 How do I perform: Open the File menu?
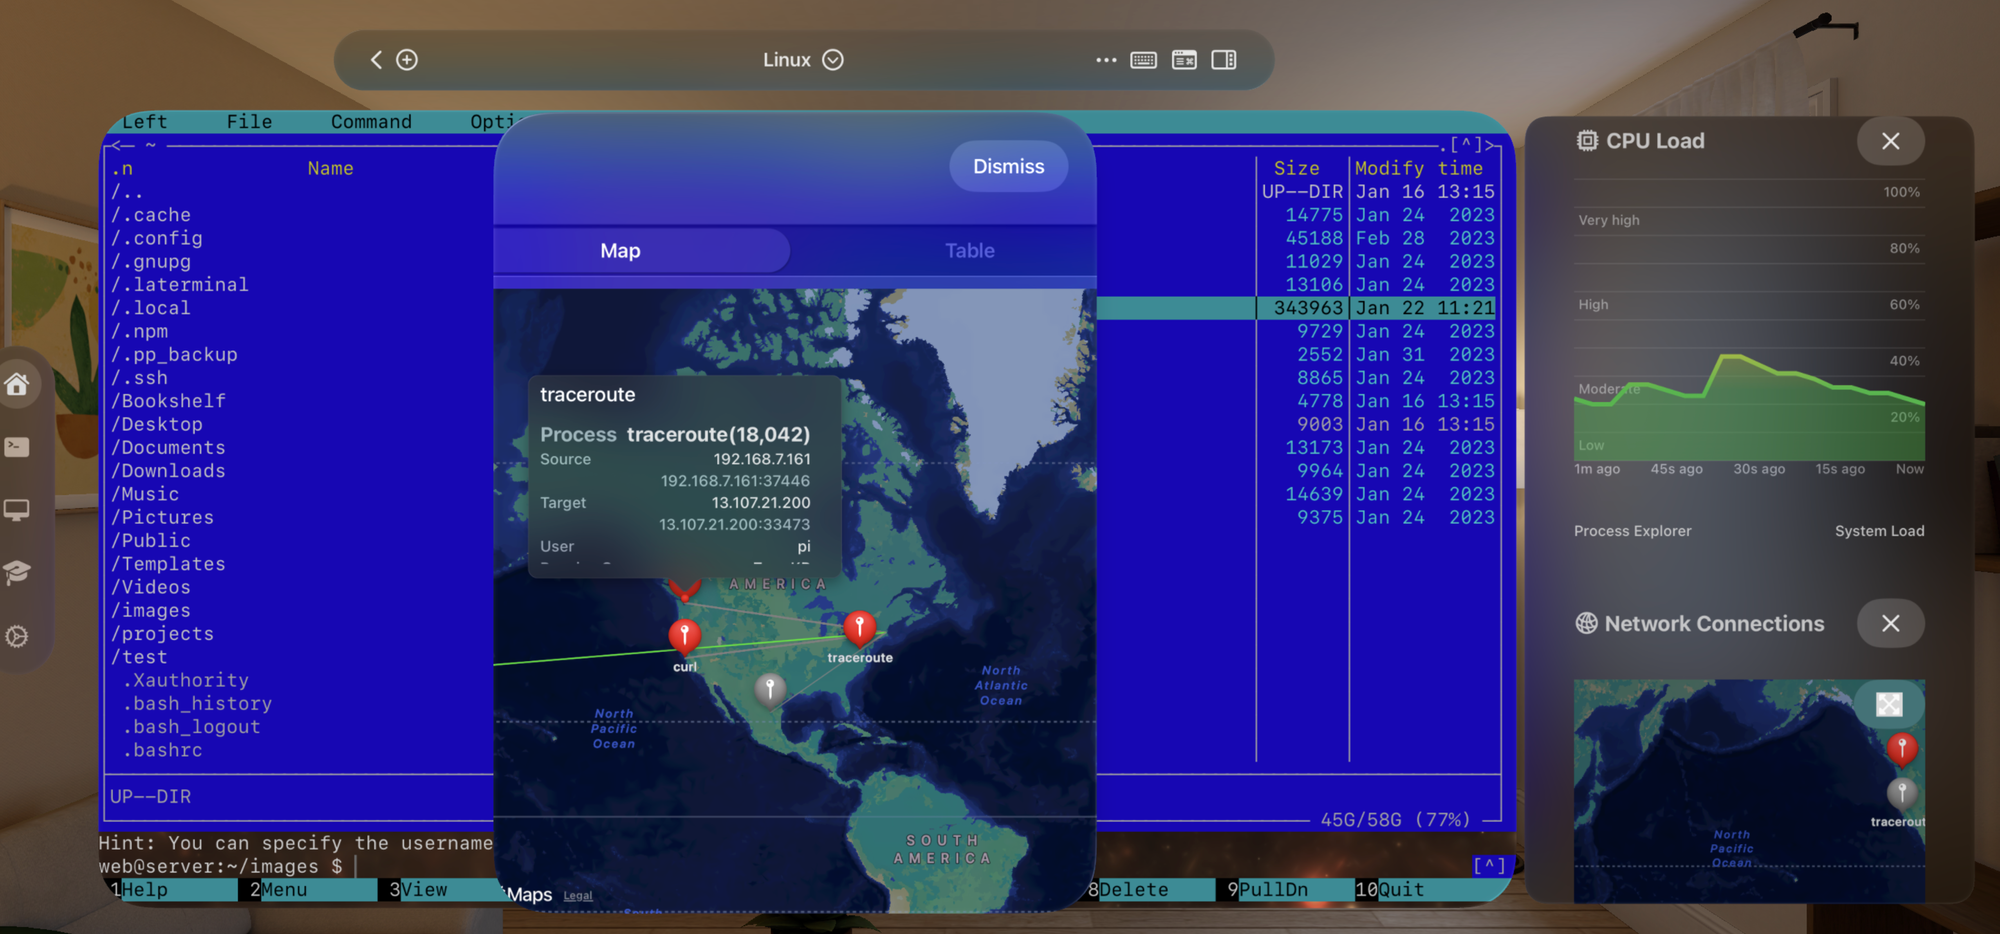pos(249,122)
